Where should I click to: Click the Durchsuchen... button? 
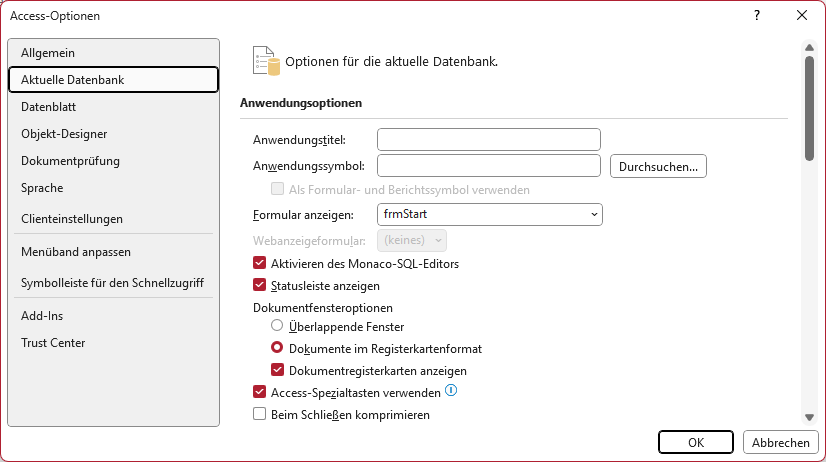click(658, 166)
